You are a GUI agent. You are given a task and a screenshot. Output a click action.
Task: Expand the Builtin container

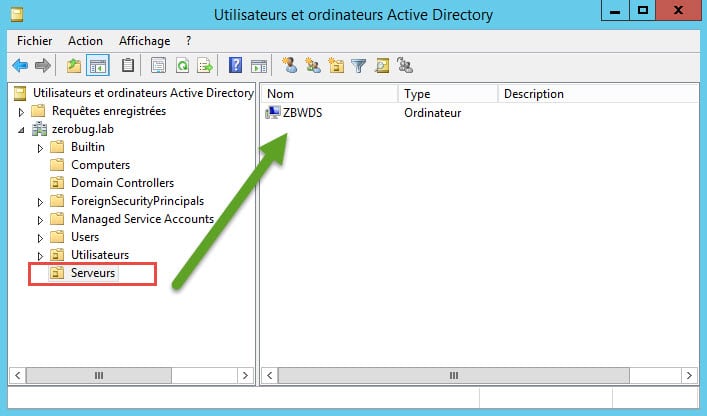[40, 148]
